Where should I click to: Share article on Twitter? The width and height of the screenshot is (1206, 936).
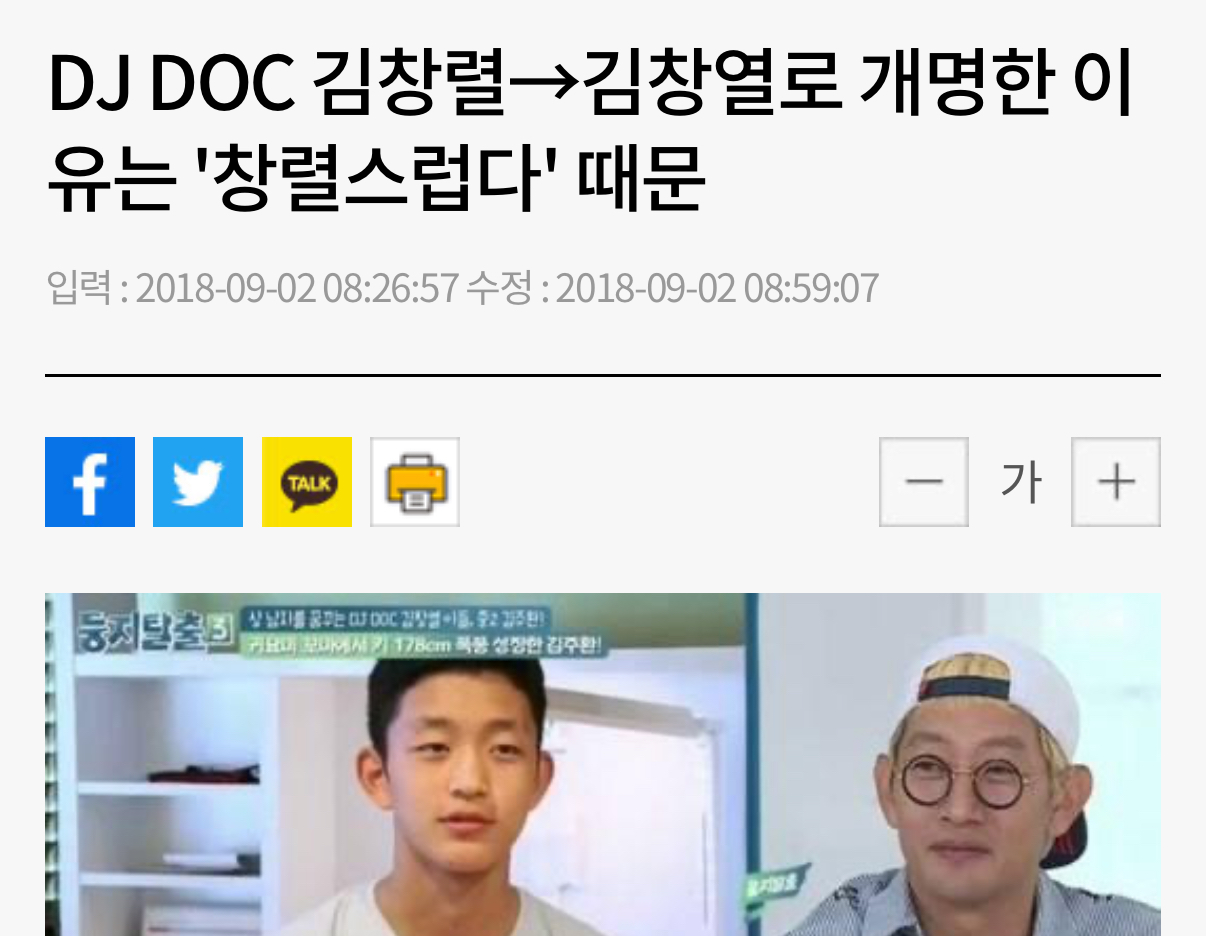tap(198, 482)
